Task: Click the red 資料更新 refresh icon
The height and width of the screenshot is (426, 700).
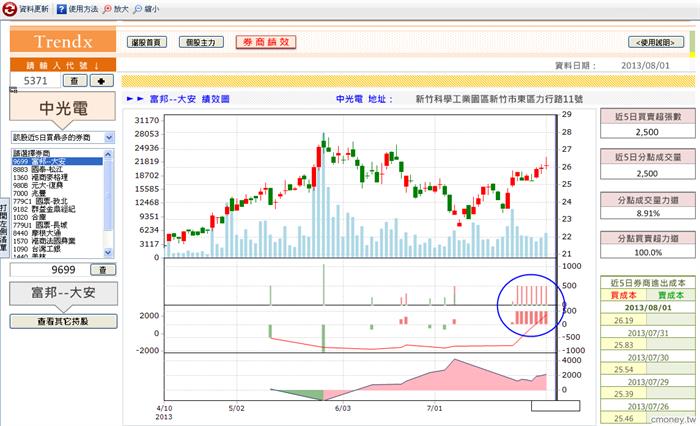Action: coord(9,9)
